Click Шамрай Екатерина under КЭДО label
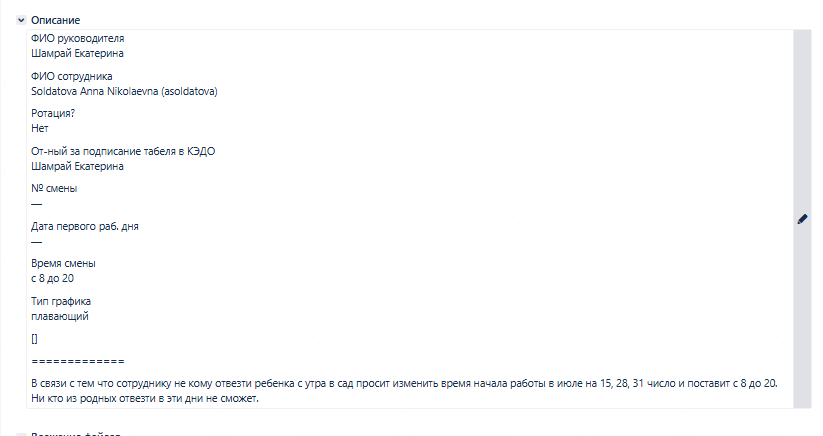Screen dimensions: 823x436 [x=77, y=166]
